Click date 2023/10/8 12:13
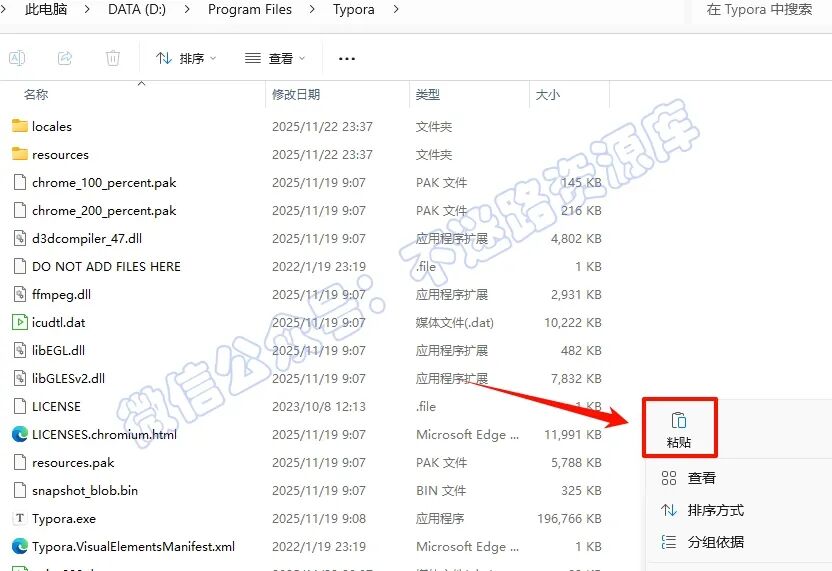Screen dimensions: 832x571 [x=319, y=406]
